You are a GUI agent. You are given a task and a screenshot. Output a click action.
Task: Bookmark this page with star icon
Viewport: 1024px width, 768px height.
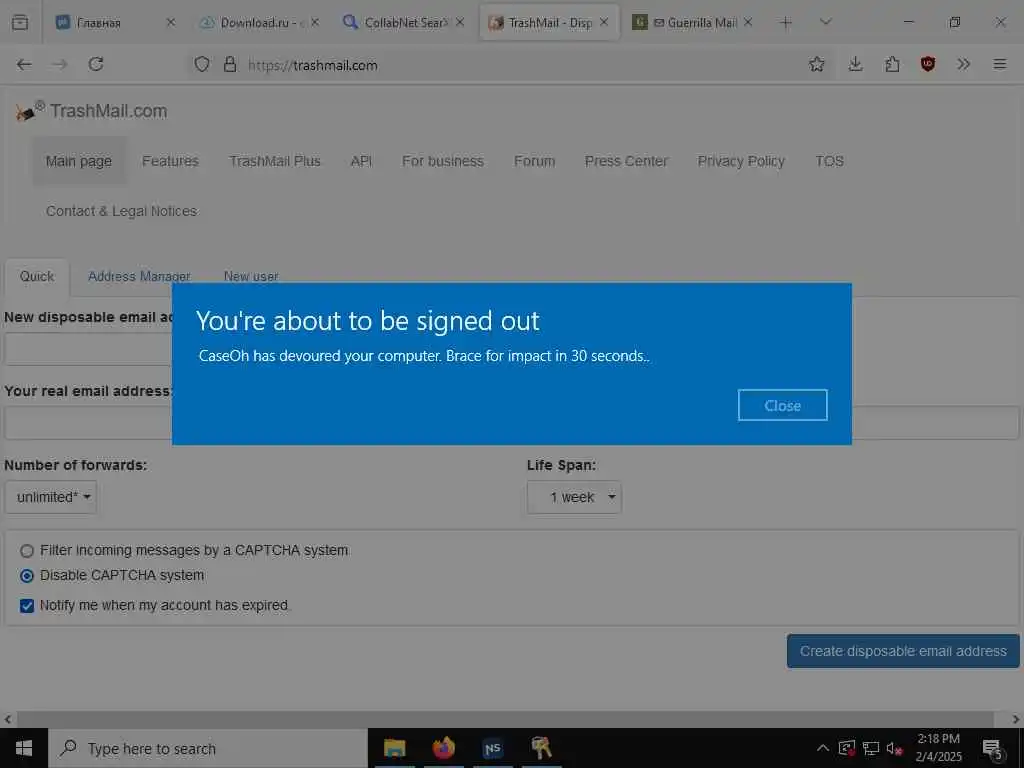point(816,64)
